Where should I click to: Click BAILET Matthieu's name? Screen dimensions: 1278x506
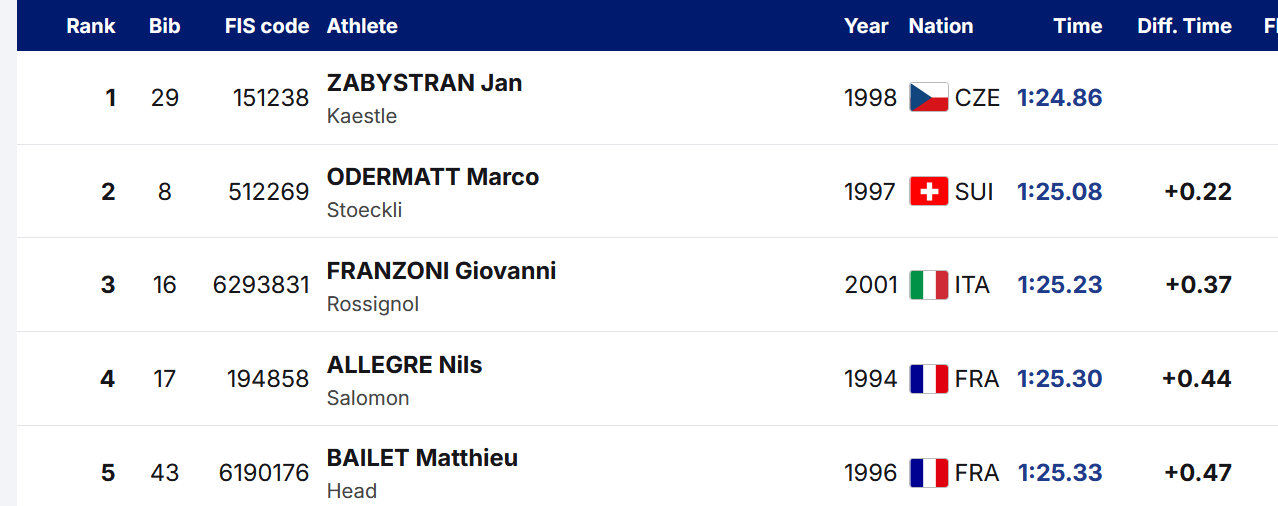click(x=422, y=458)
